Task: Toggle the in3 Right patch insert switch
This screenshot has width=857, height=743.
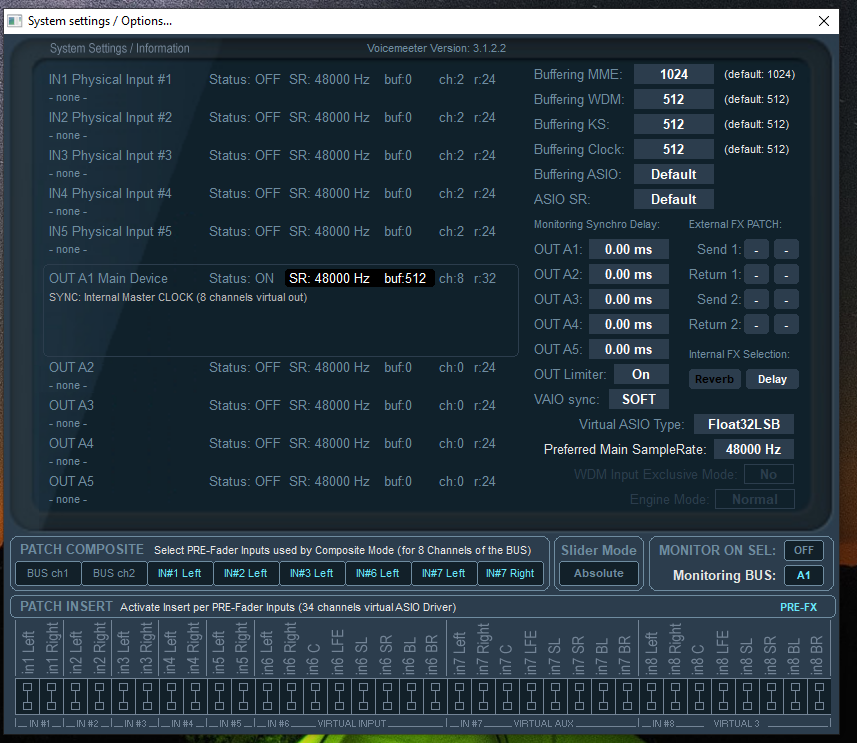Action: coord(147,696)
